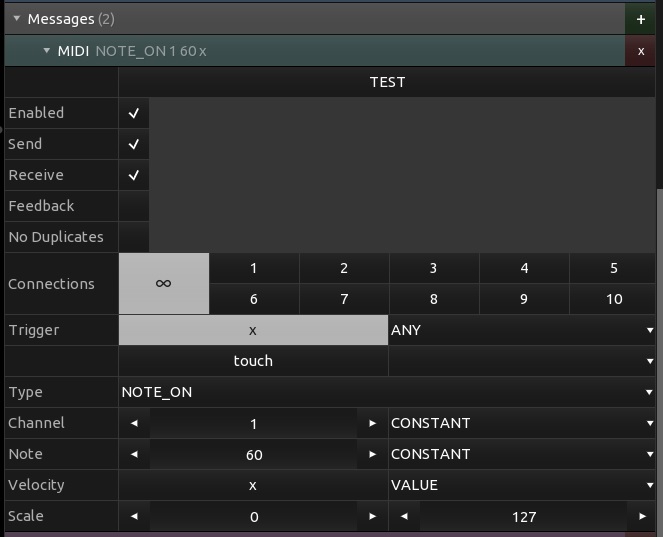
Task: Increase the Channel value
Action: (x=373, y=423)
